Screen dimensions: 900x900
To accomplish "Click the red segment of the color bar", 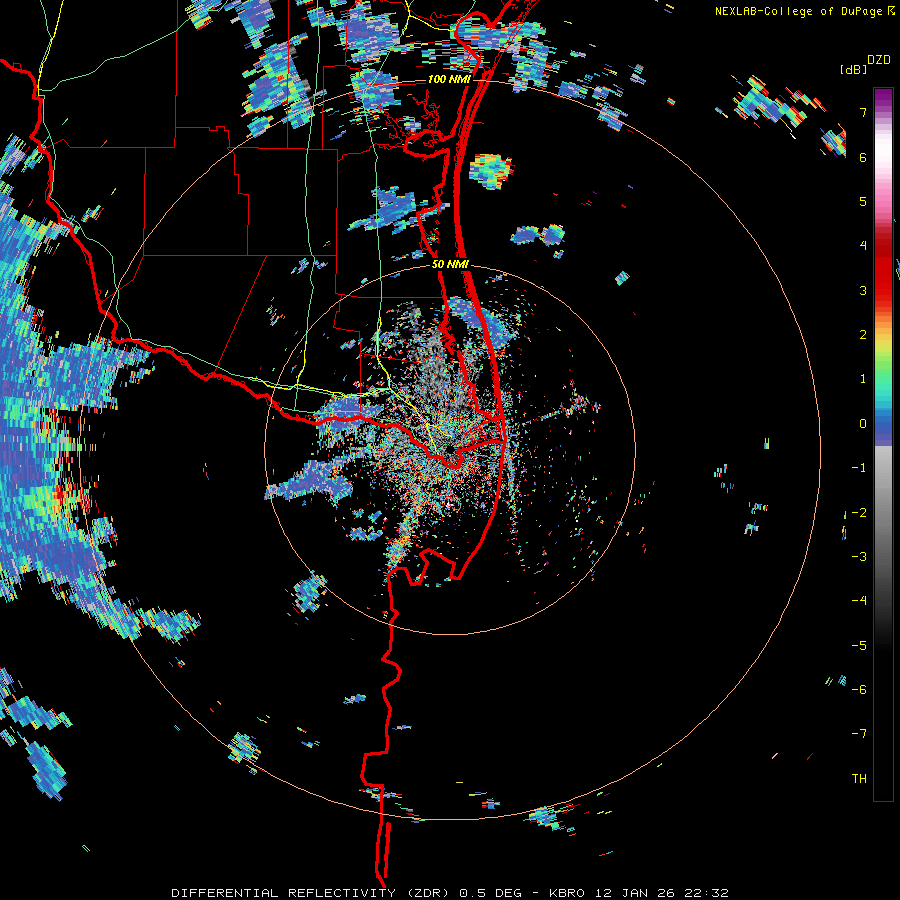I will coord(883,270).
